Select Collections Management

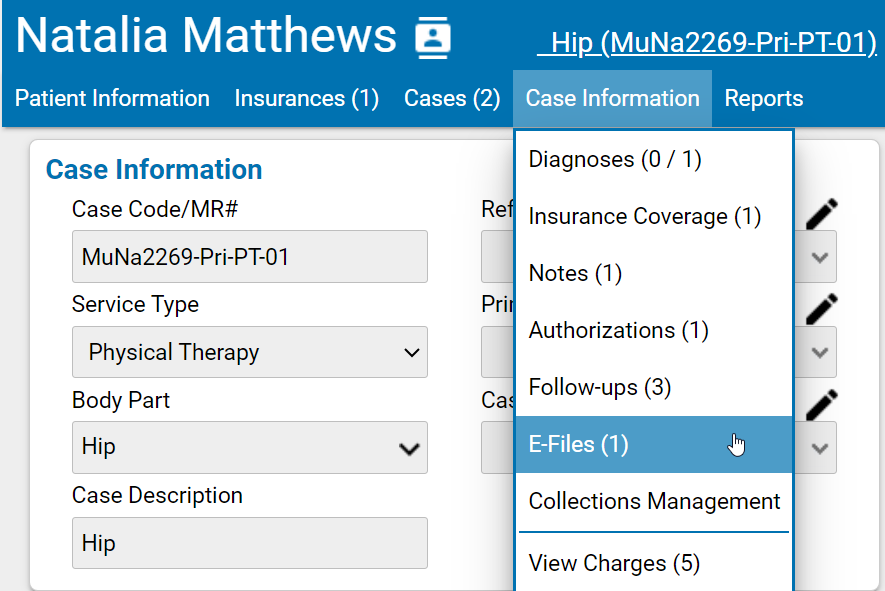click(653, 501)
